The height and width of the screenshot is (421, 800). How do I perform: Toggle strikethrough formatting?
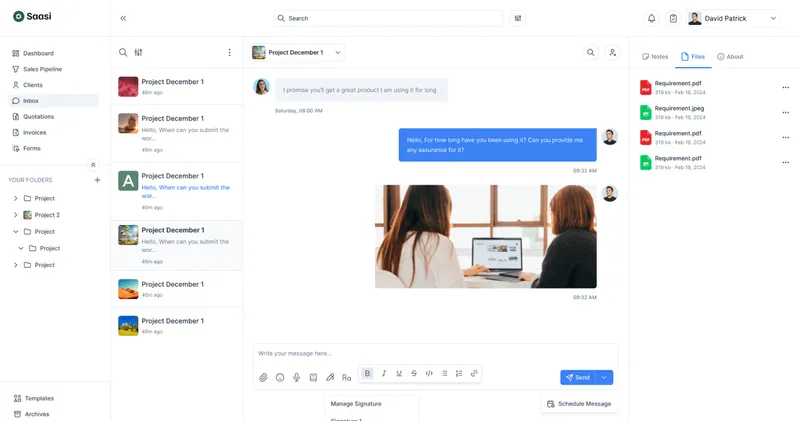[414, 374]
